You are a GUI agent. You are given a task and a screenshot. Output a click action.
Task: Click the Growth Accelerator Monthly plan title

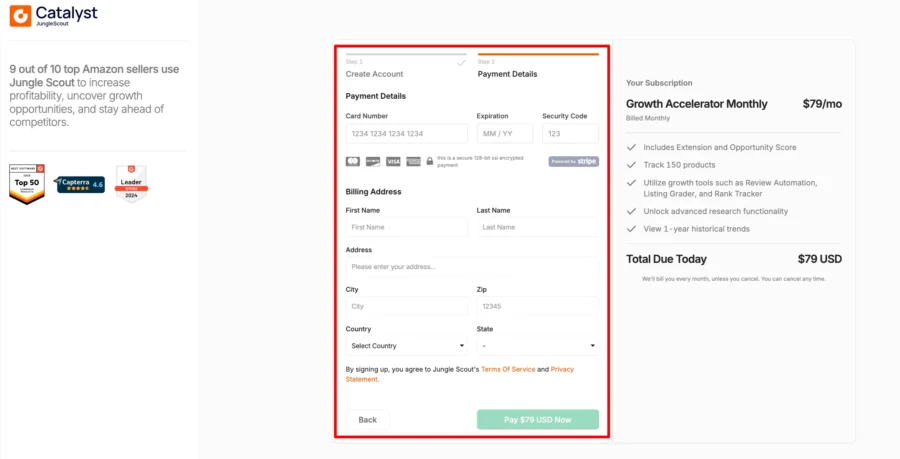696,104
